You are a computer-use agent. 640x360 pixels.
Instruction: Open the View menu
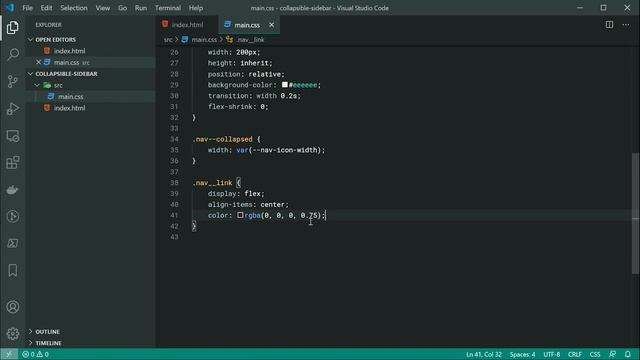(102, 8)
